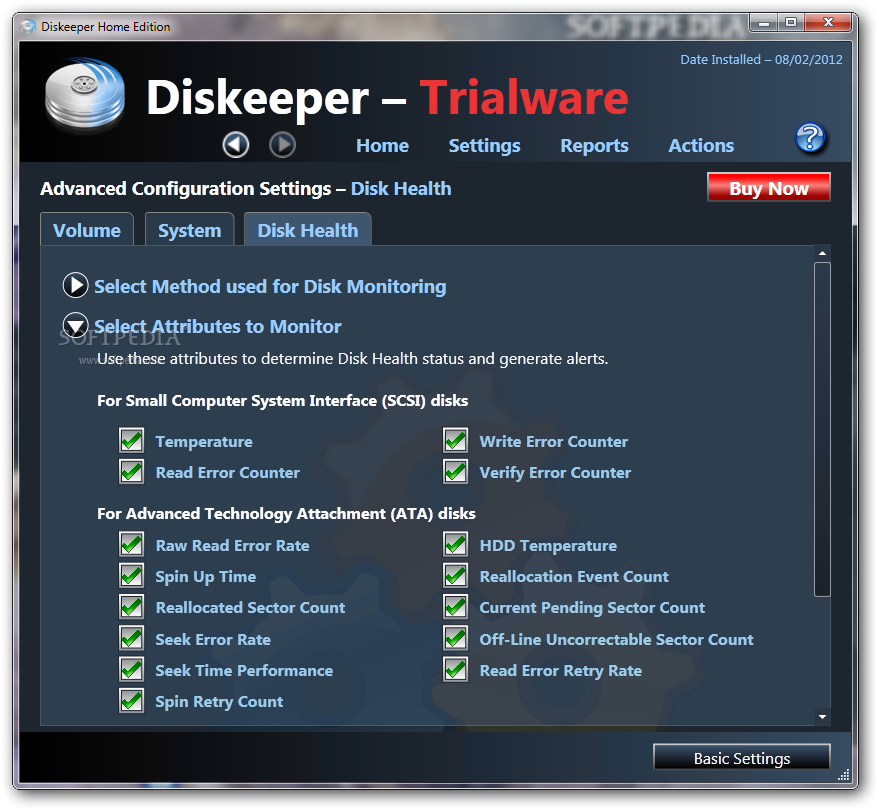Uncheck Read Error Counter checkbox

132,472
